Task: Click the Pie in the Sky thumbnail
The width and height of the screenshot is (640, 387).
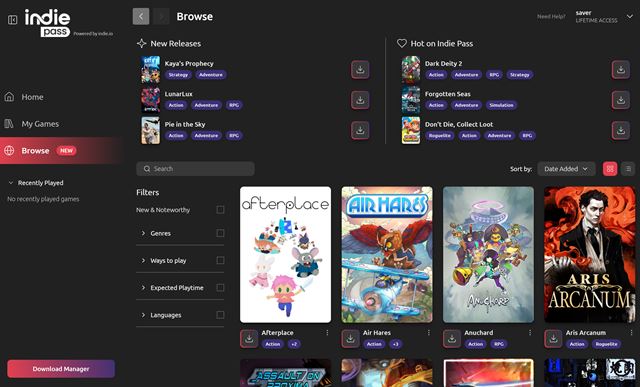Action: point(151,130)
